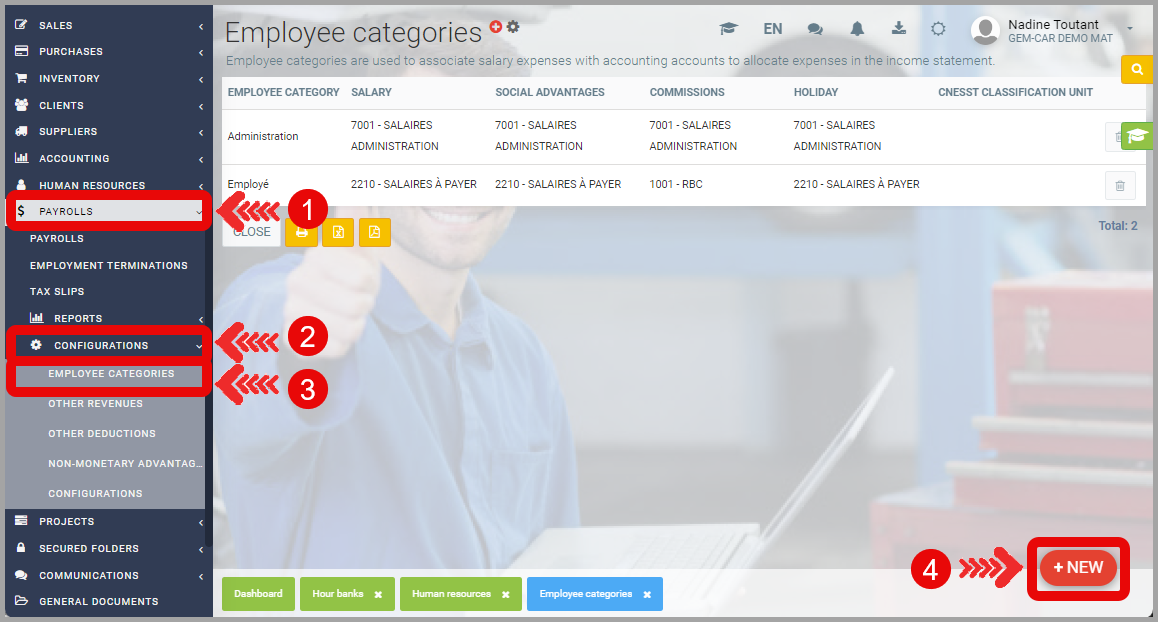1158x622 pixels.
Task: Click the red plus icon beside the title
Action: [x=496, y=27]
